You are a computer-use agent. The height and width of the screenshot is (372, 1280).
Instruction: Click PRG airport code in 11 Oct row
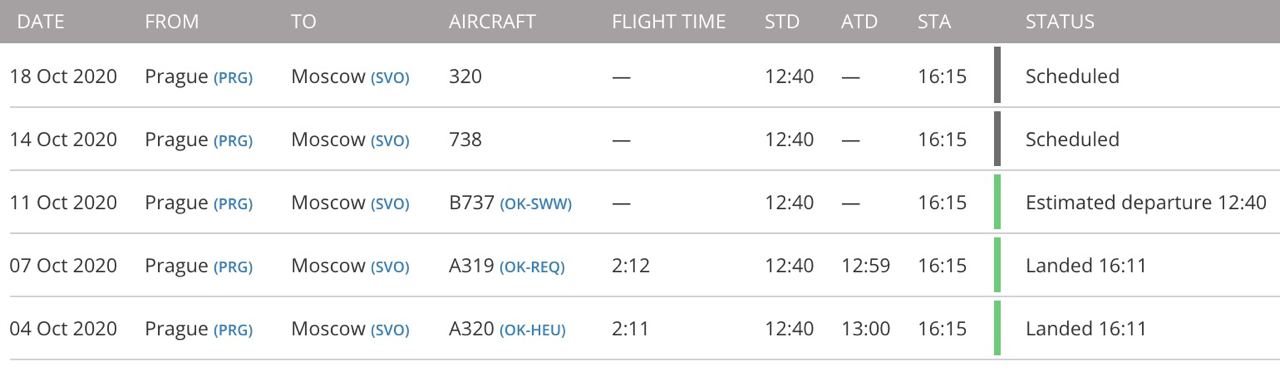[233, 204]
